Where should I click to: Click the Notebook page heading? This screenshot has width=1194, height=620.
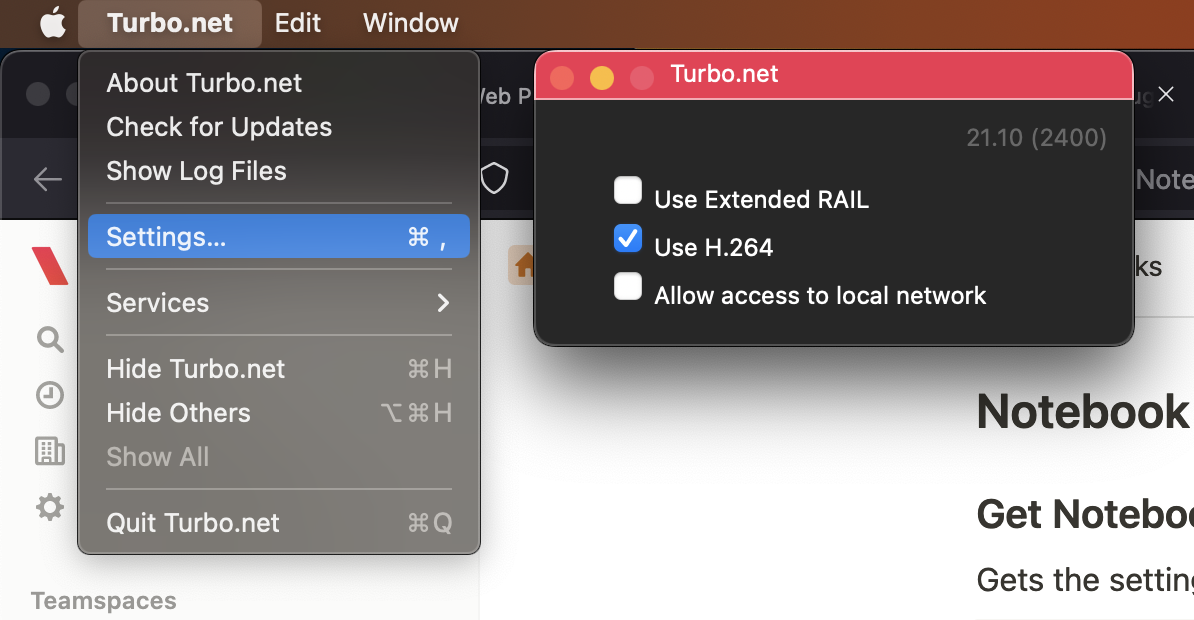pyautogui.click(x=1083, y=411)
